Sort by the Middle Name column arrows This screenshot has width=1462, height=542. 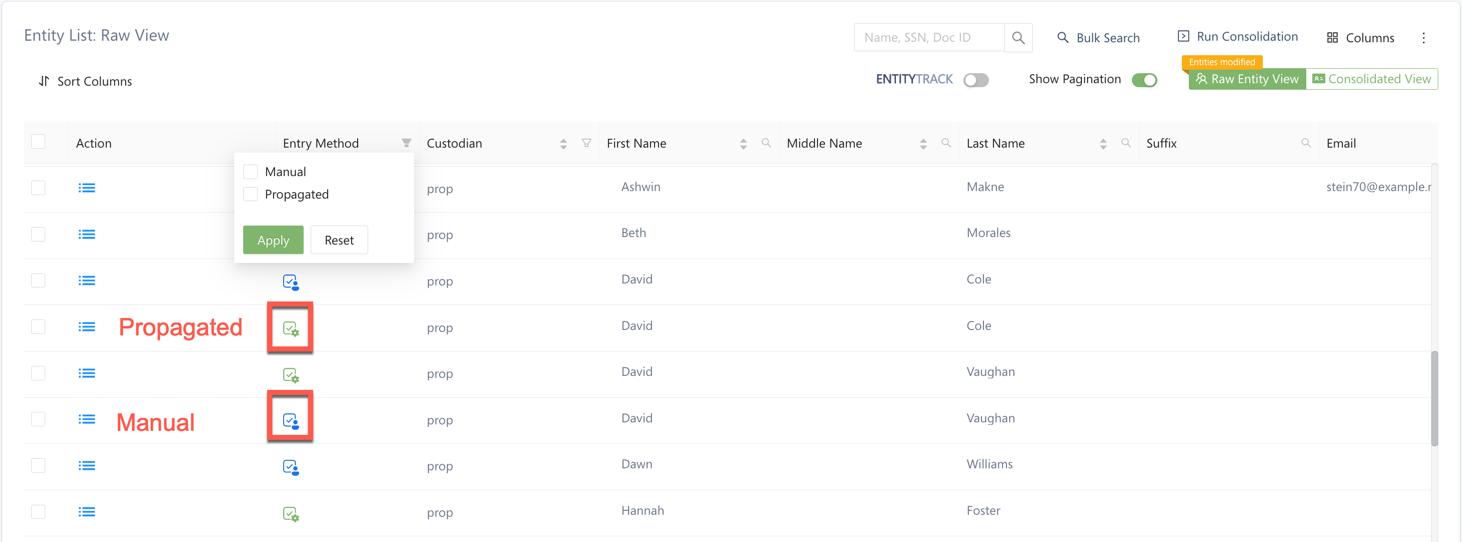point(923,144)
